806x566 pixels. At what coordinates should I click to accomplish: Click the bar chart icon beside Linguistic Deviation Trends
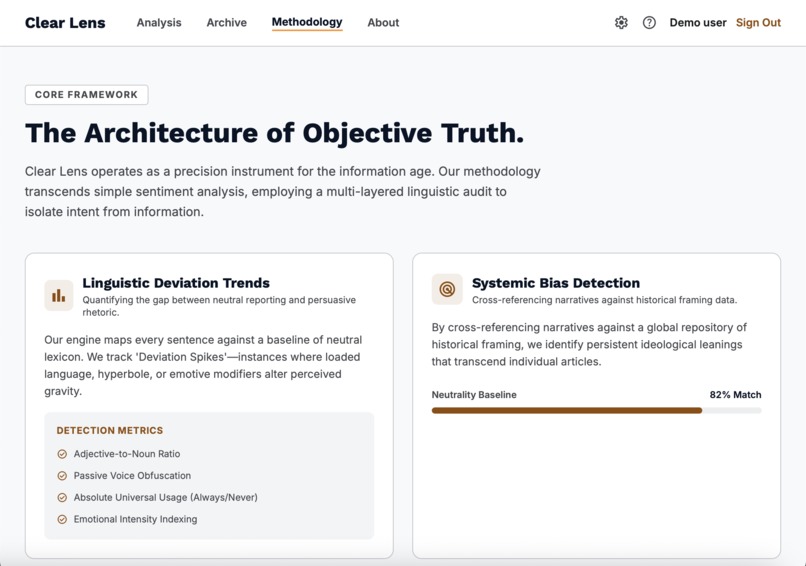coord(59,295)
